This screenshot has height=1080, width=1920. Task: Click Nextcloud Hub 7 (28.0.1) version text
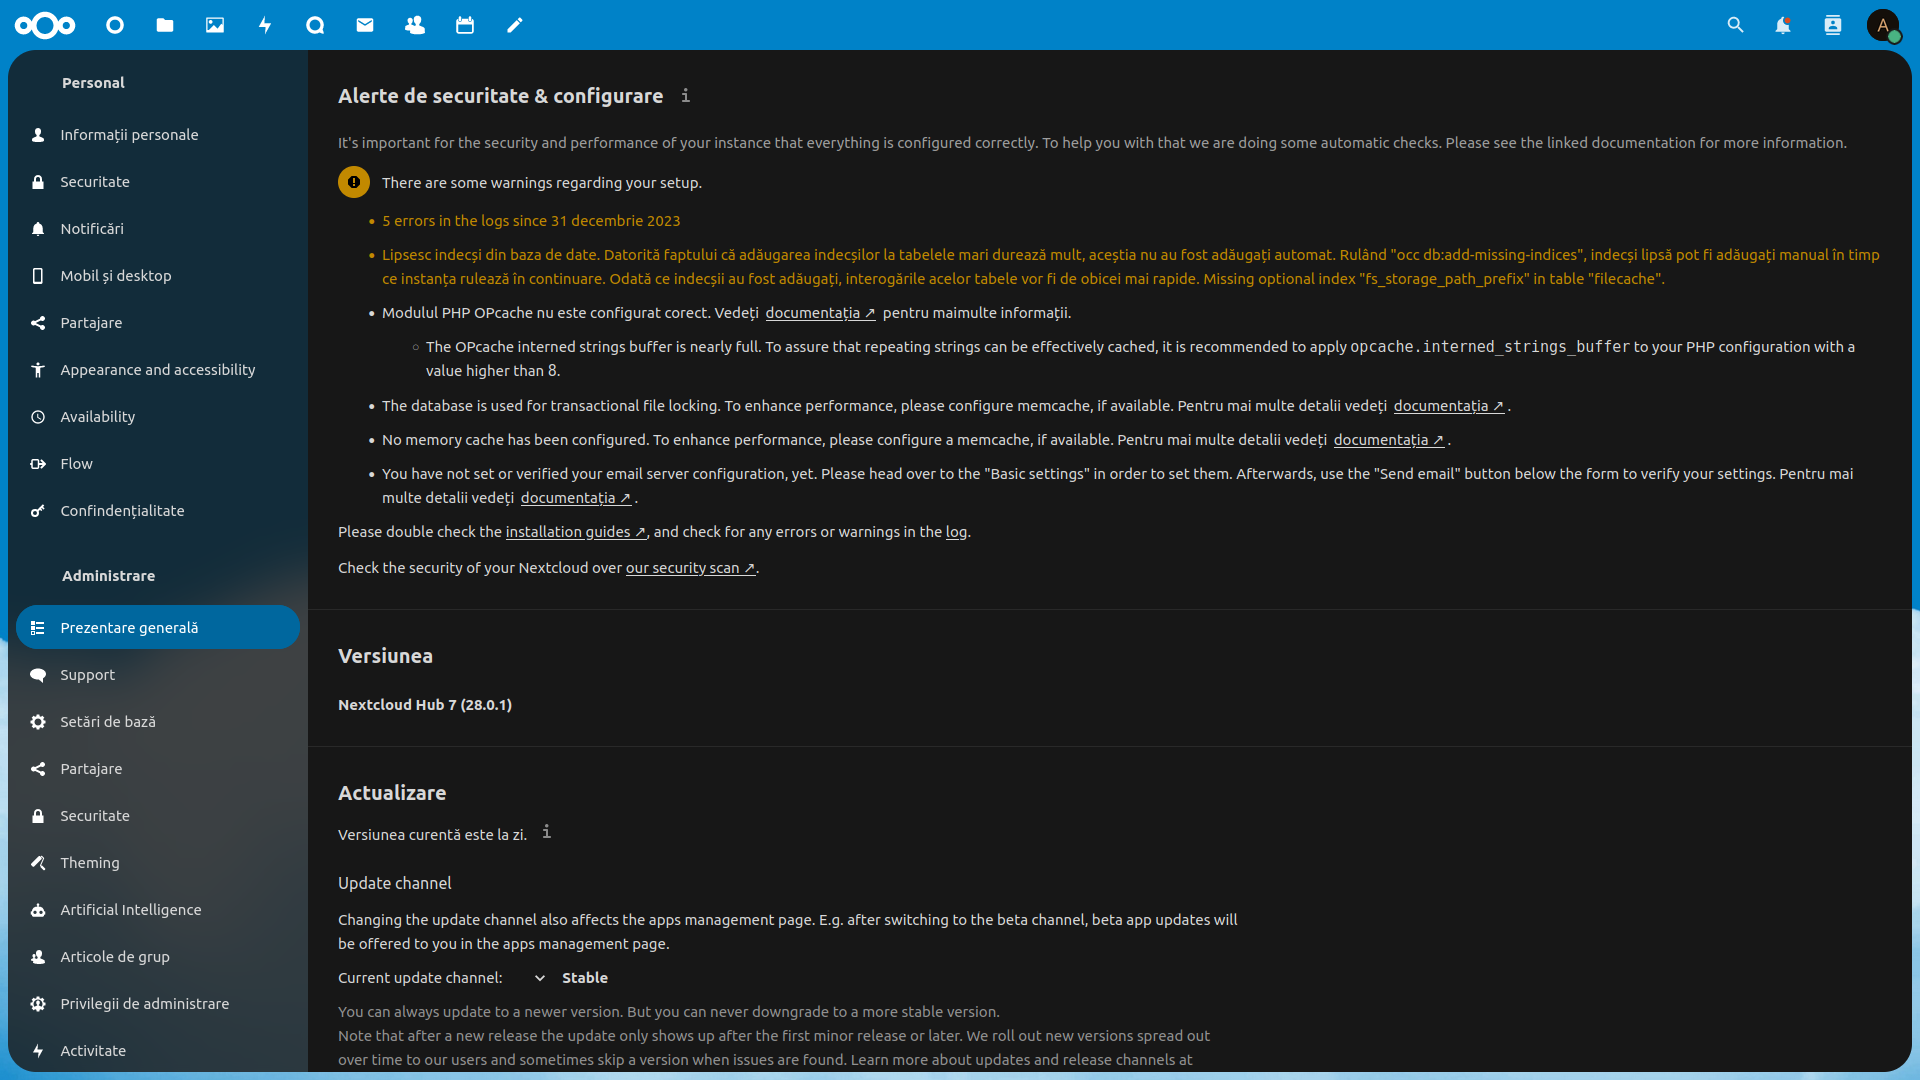[425, 705]
